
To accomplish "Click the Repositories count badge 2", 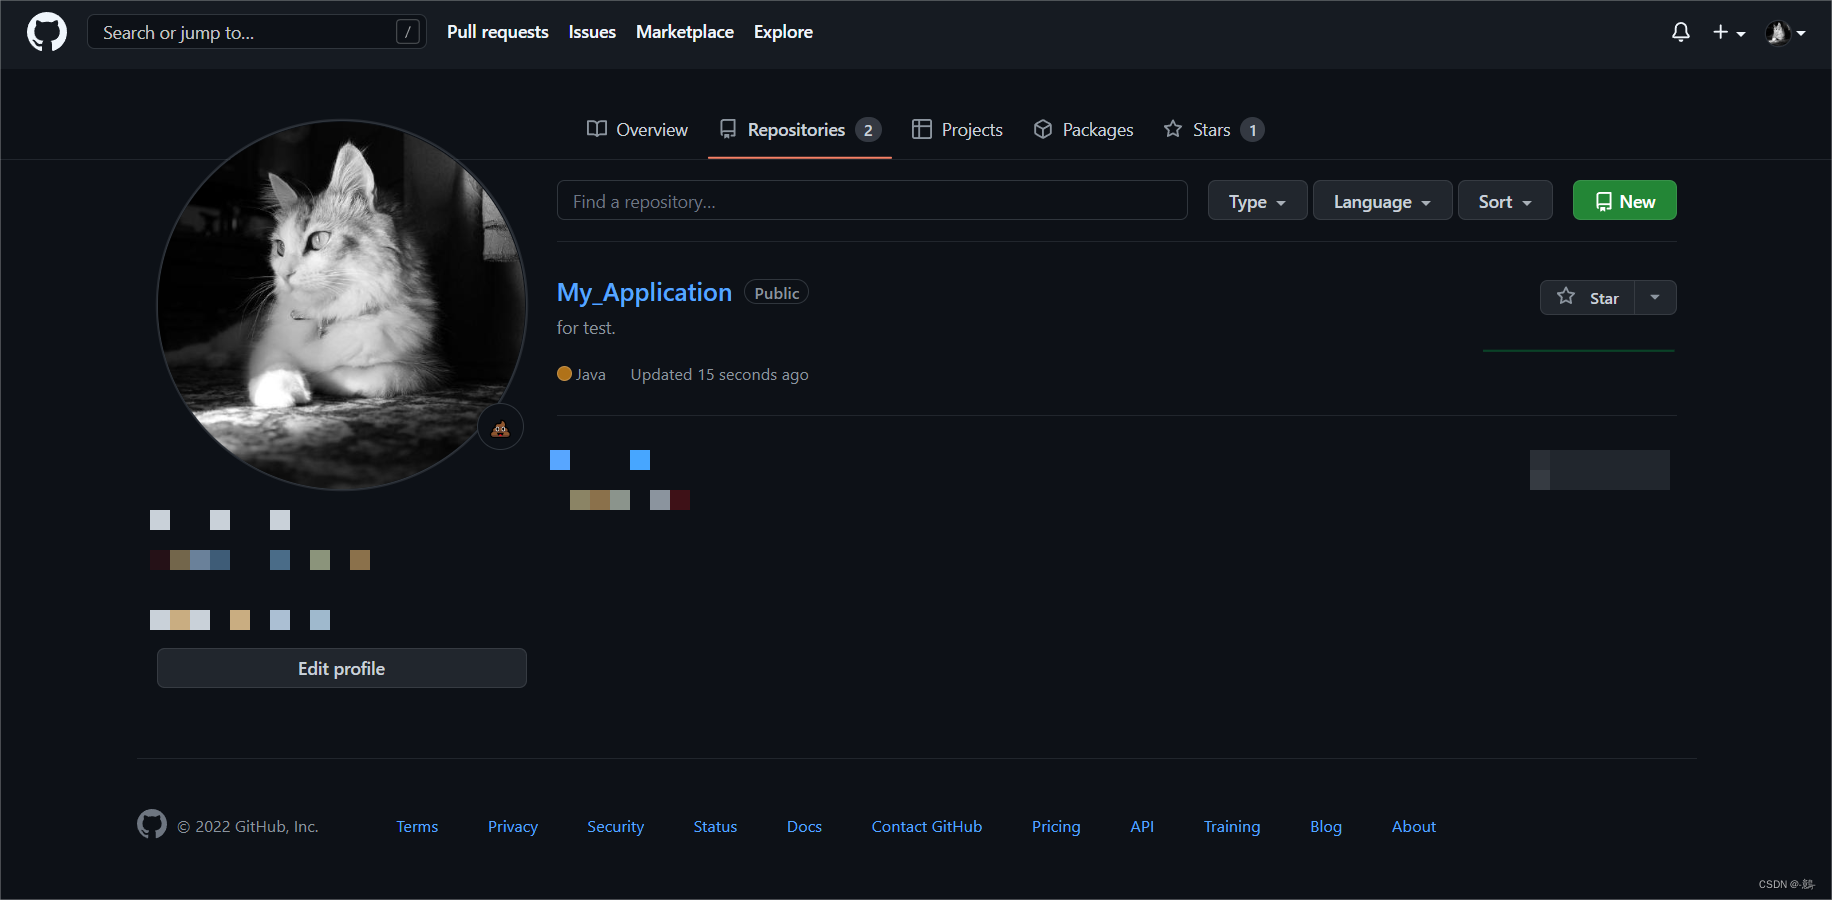I will pyautogui.click(x=868, y=130).
